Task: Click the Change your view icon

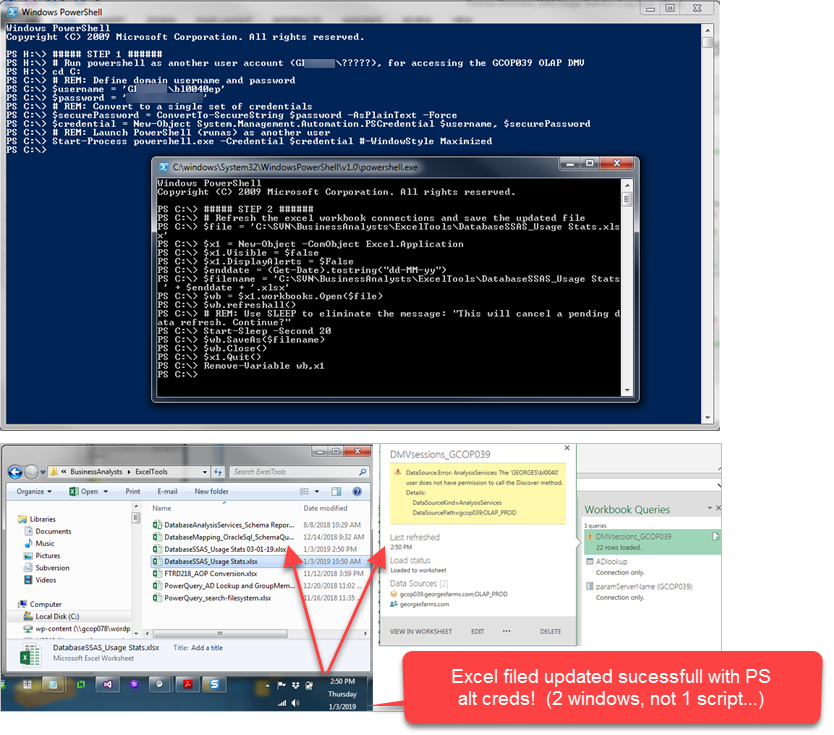Action: (304, 491)
